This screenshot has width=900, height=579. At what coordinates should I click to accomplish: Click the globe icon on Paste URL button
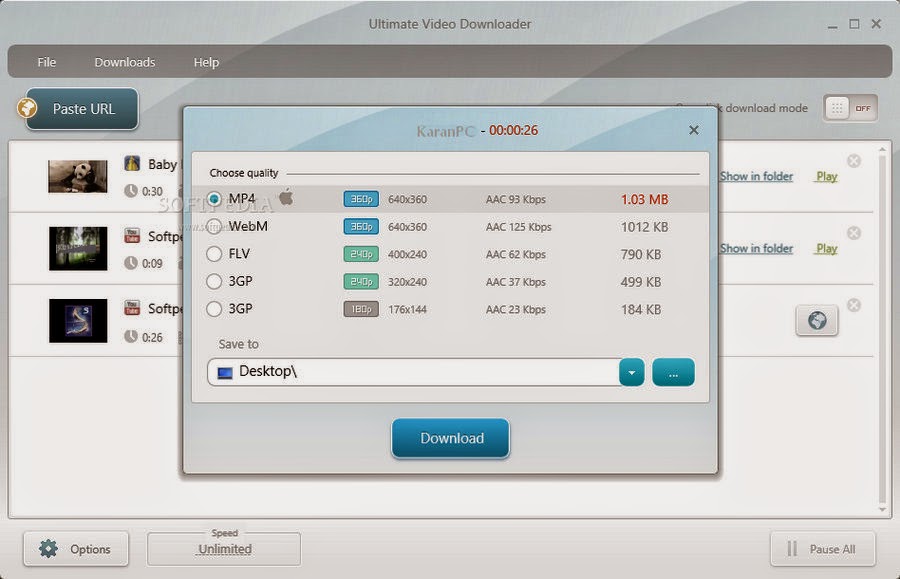point(27,108)
